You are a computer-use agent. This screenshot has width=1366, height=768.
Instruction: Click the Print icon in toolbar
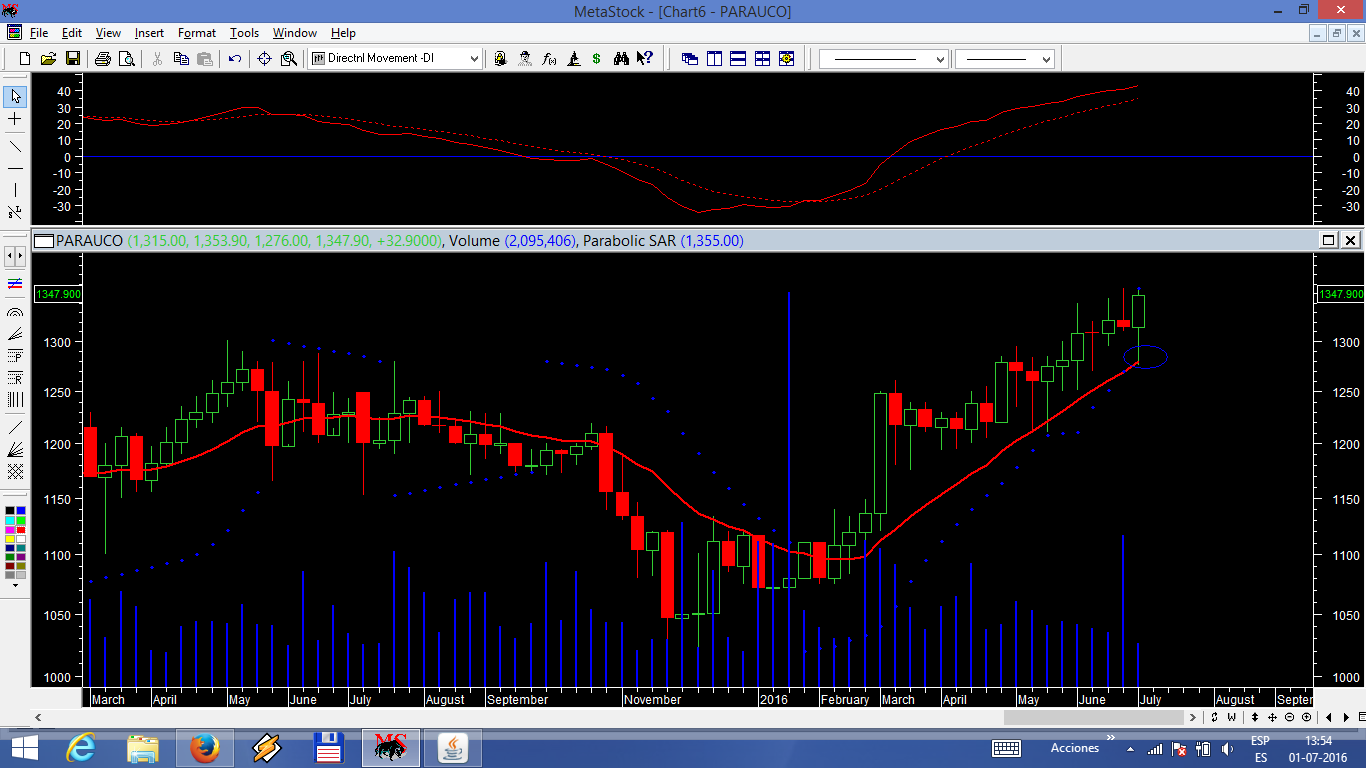[x=102, y=59]
